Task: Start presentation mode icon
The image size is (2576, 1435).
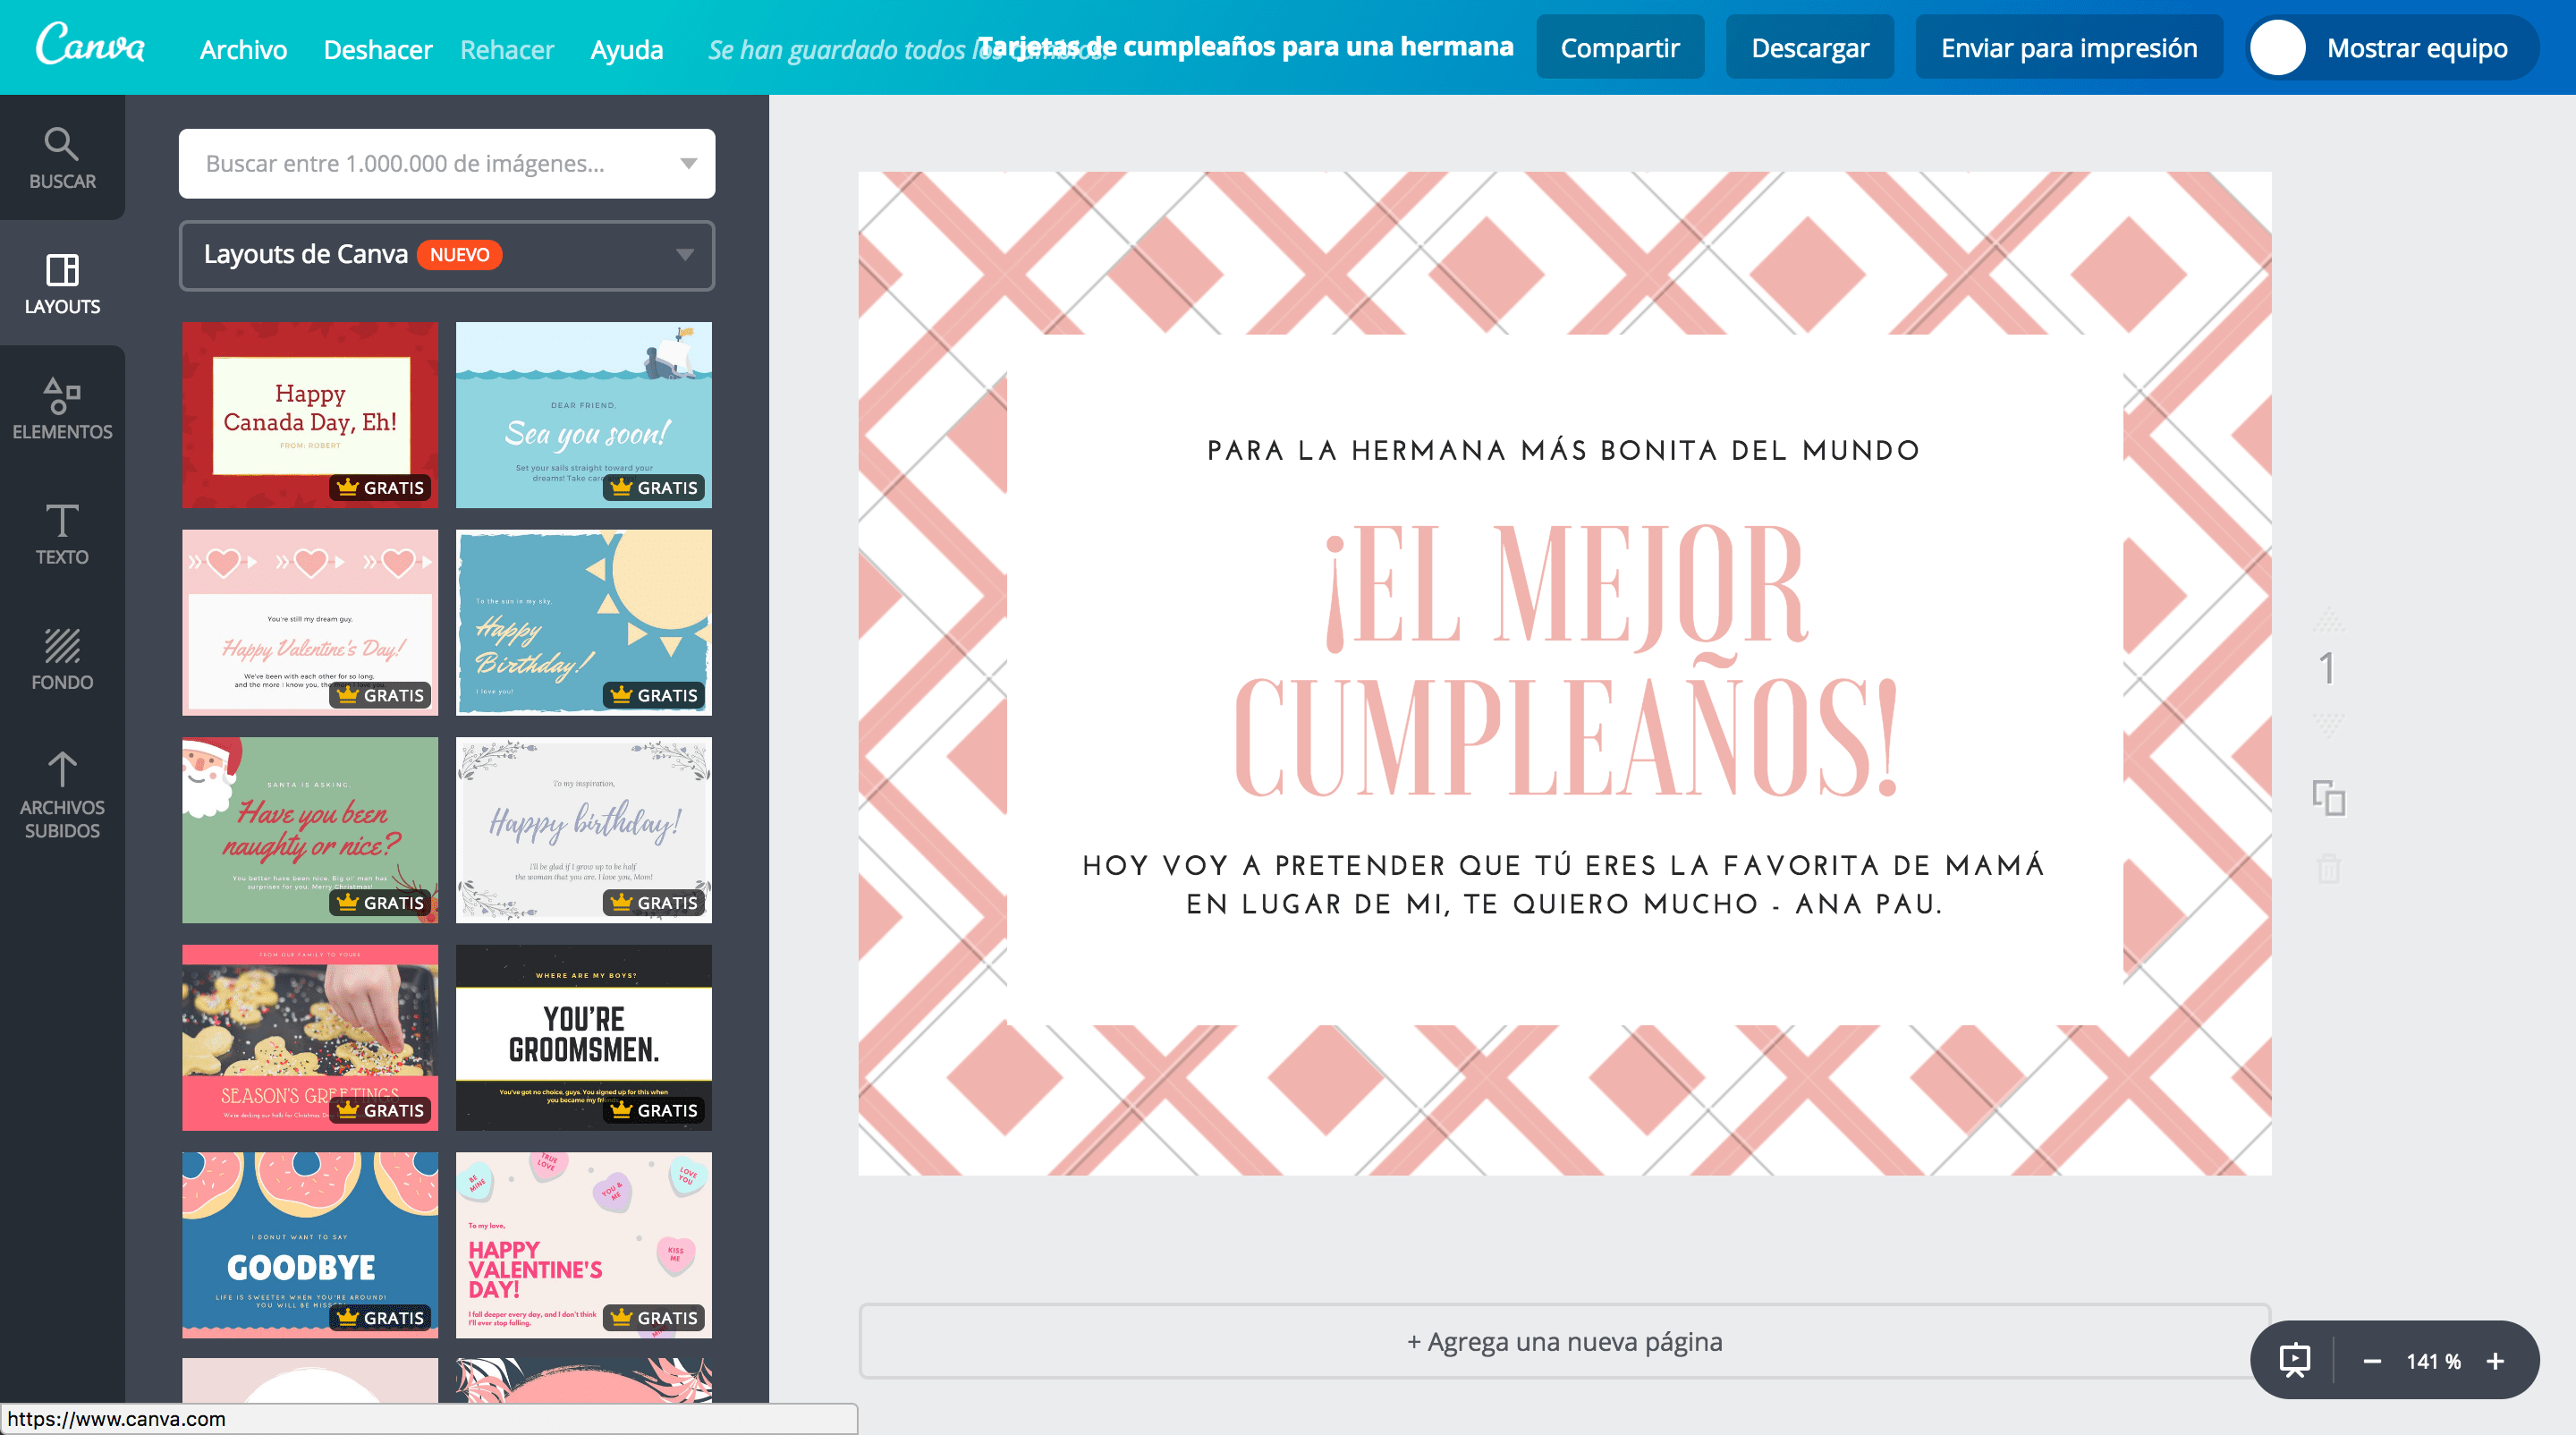Action: [x=2295, y=1360]
